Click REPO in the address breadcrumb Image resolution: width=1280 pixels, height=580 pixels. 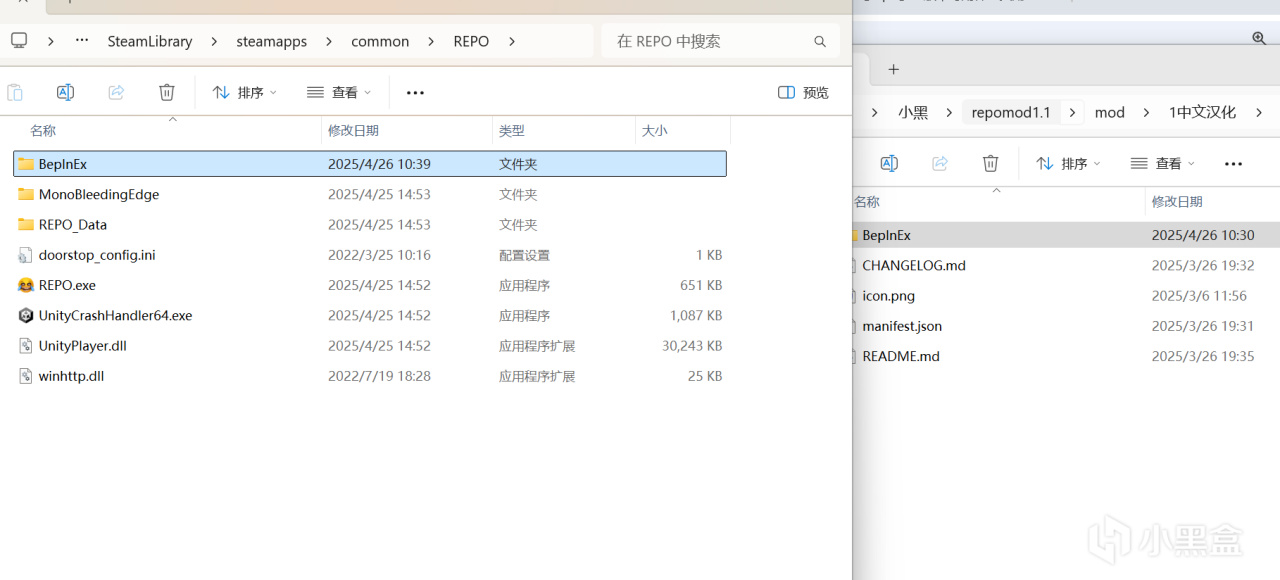pos(471,41)
